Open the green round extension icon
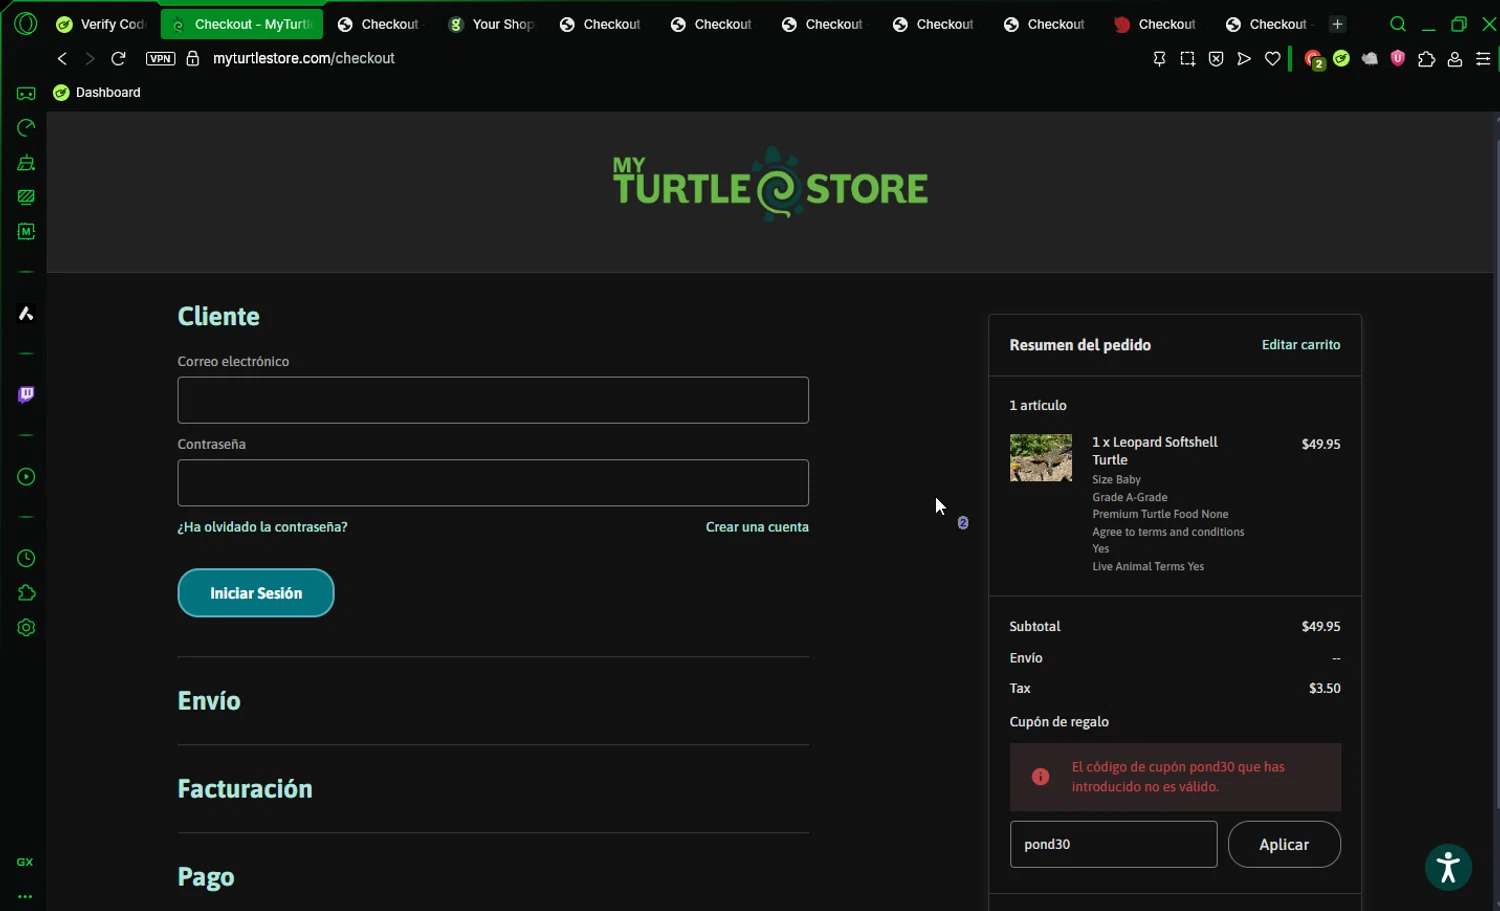The width and height of the screenshot is (1500, 911). (x=1341, y=59)
